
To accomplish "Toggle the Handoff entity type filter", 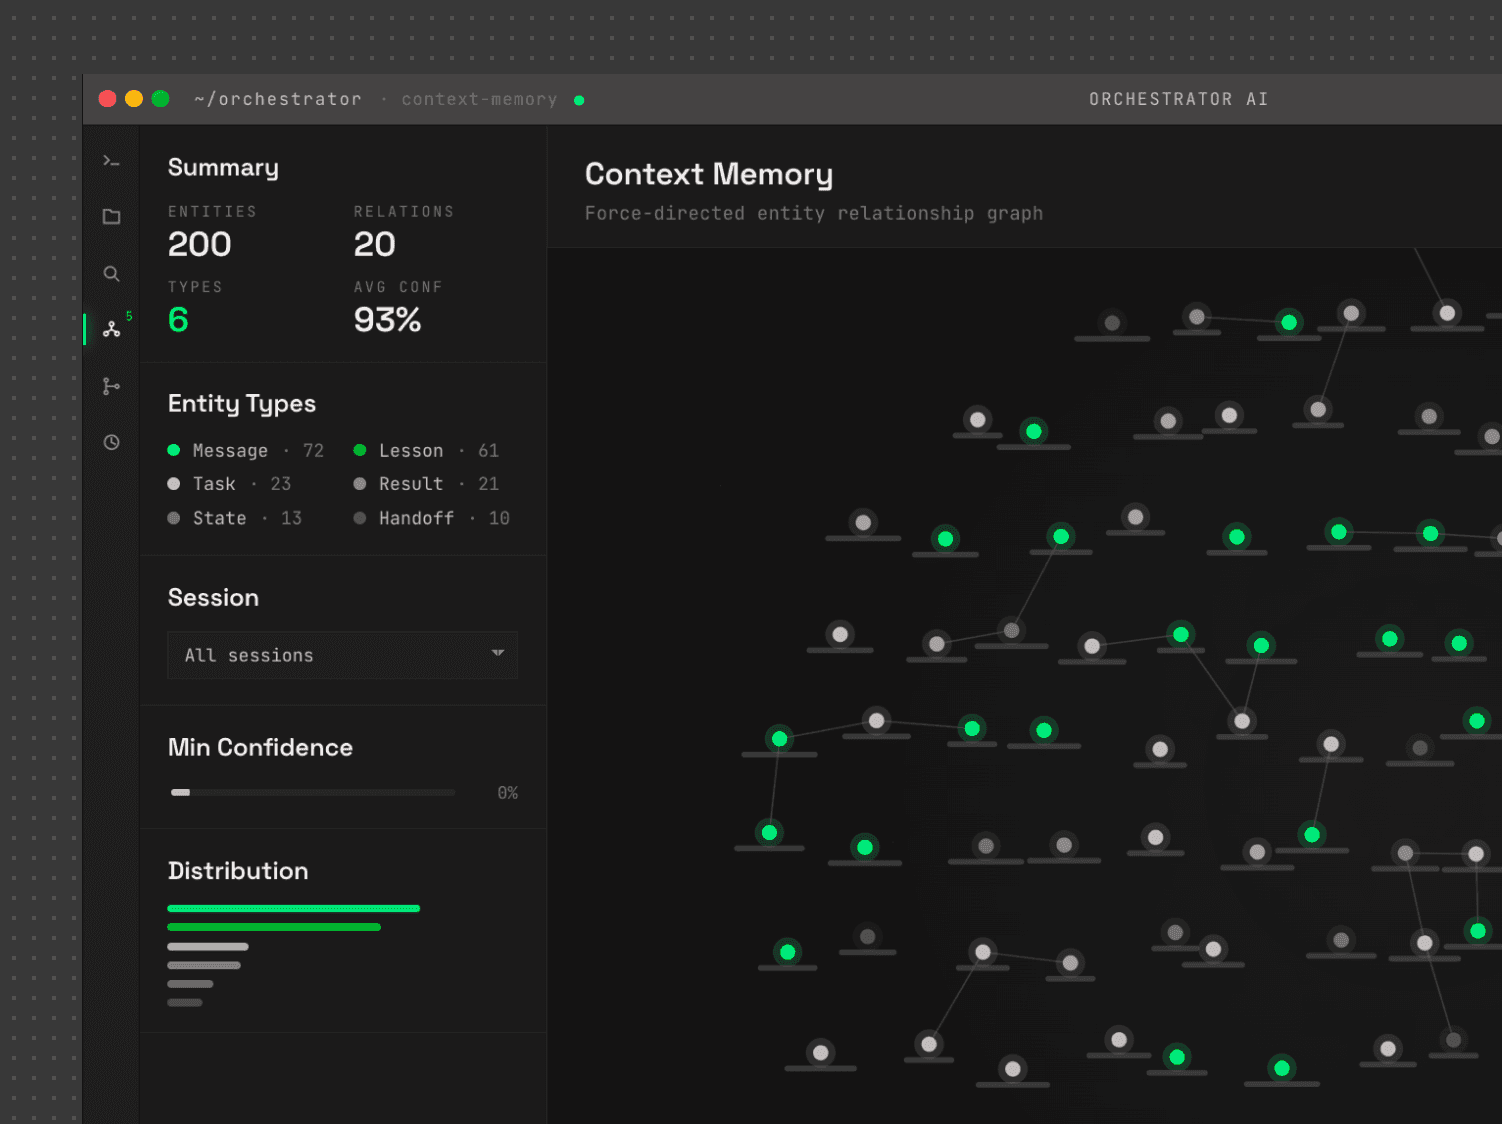I will [x=416, y=518].
